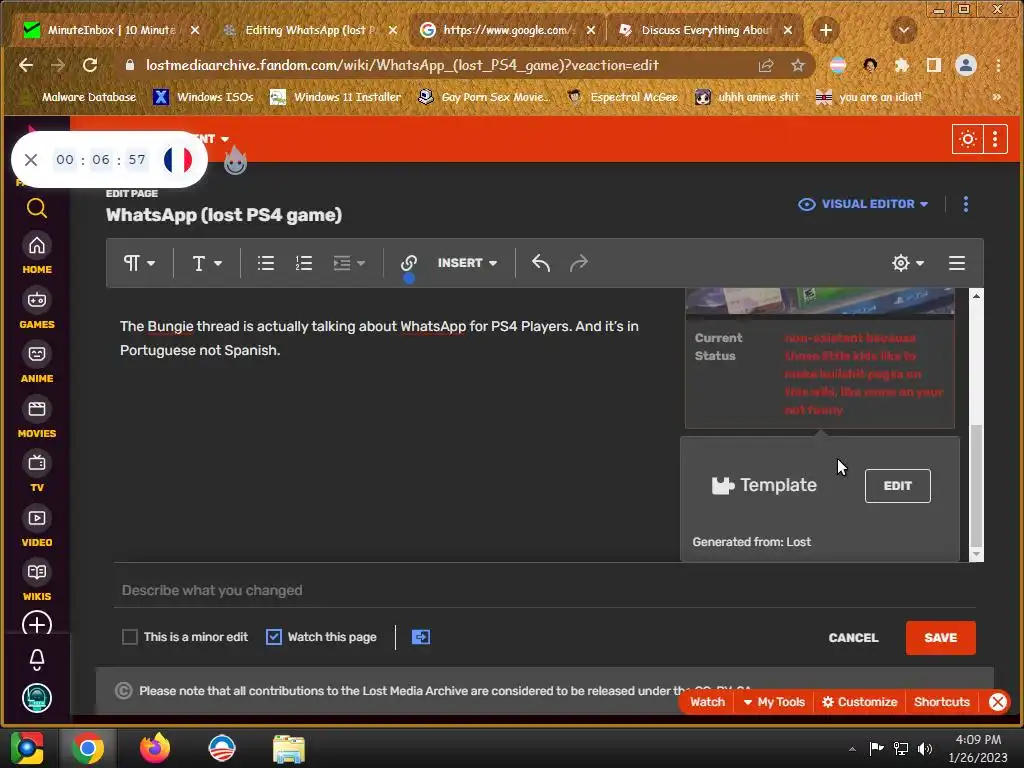This screenshot has height=768, width=1024.
Task: Open ANIME section in the sidebar
Action: (37, 363)
